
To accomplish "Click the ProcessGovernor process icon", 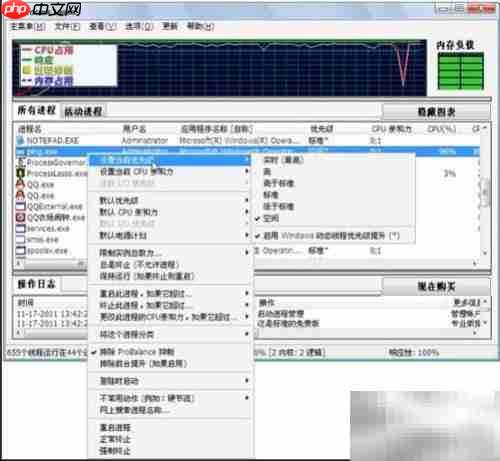I will point(21,162).
